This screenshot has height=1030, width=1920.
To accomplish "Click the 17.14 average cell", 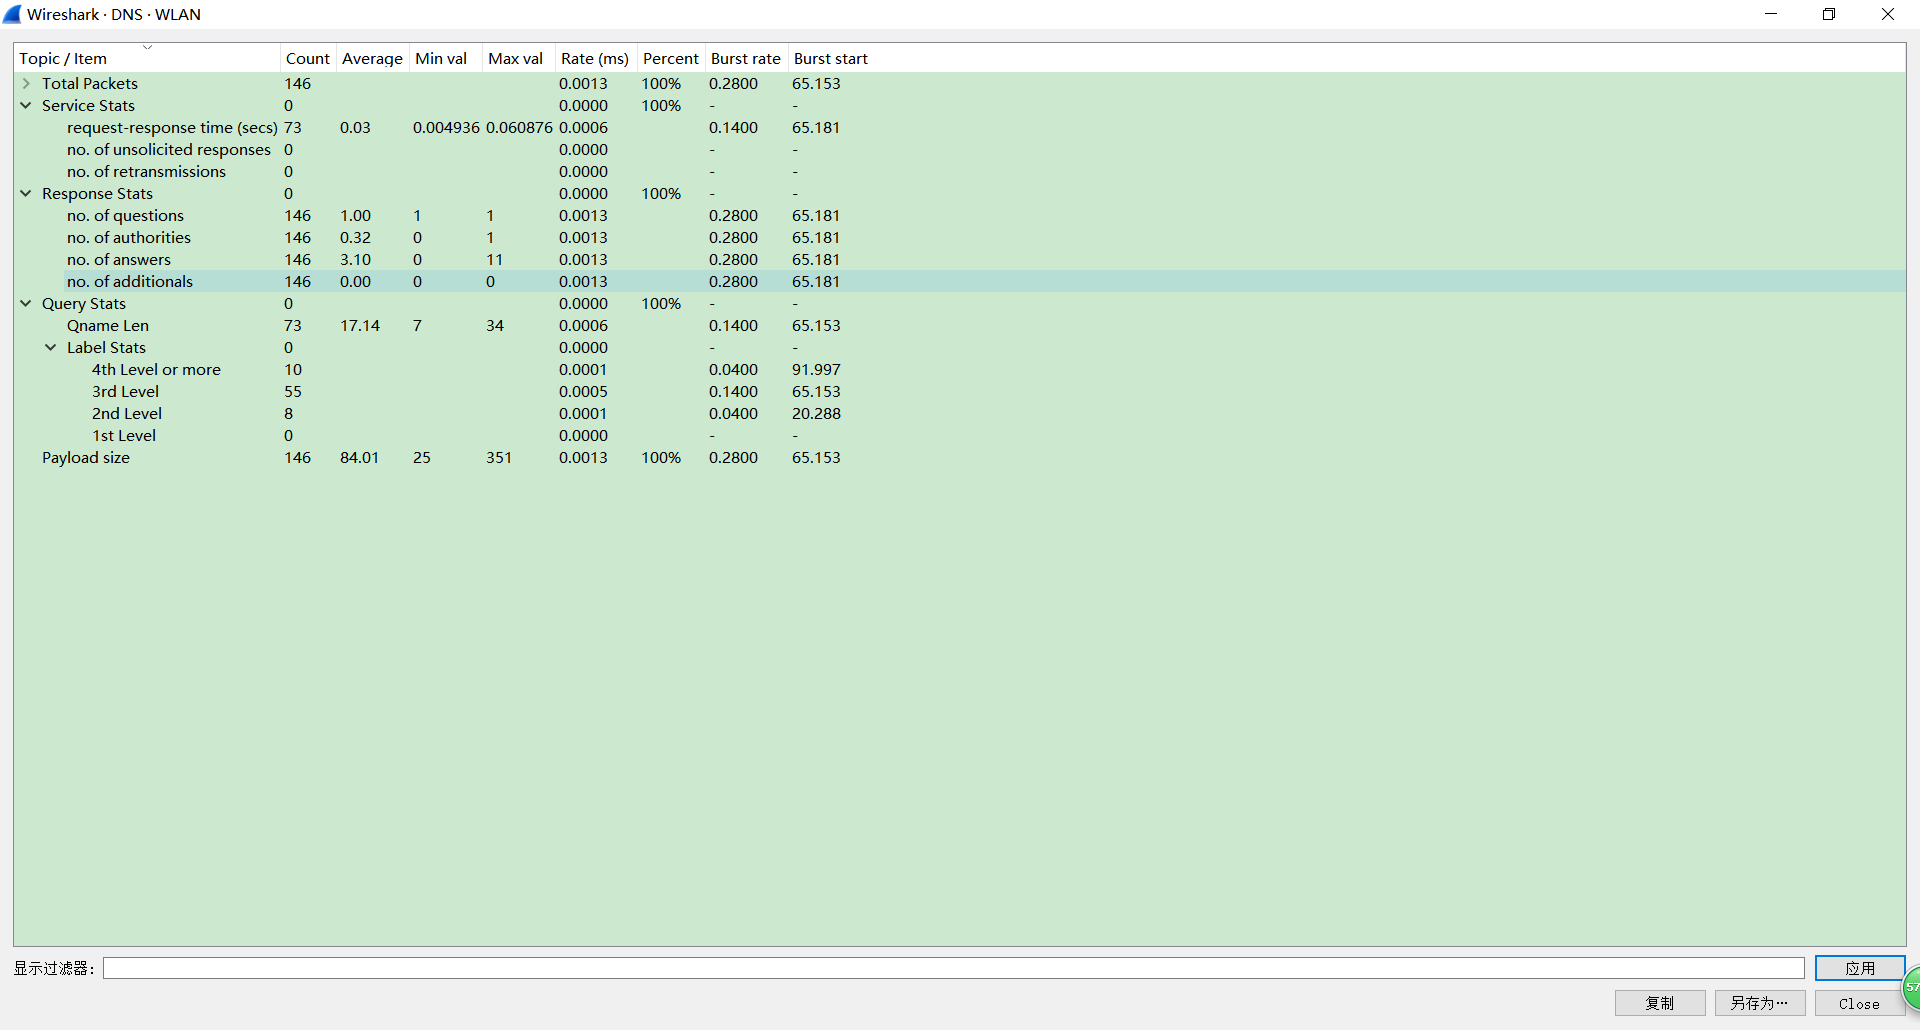I will tap(360, 326).
